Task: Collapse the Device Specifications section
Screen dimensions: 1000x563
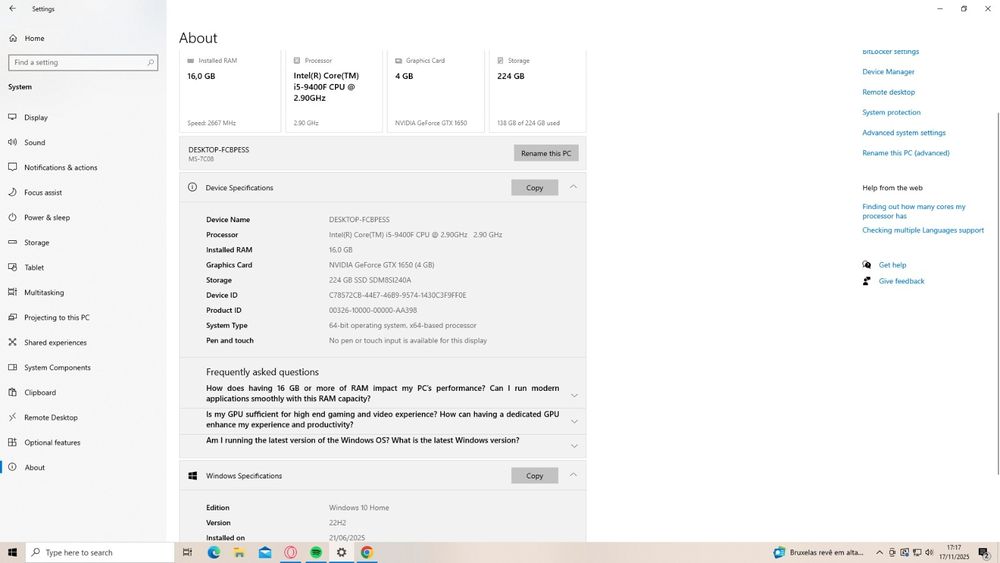Action: point(573,187)
